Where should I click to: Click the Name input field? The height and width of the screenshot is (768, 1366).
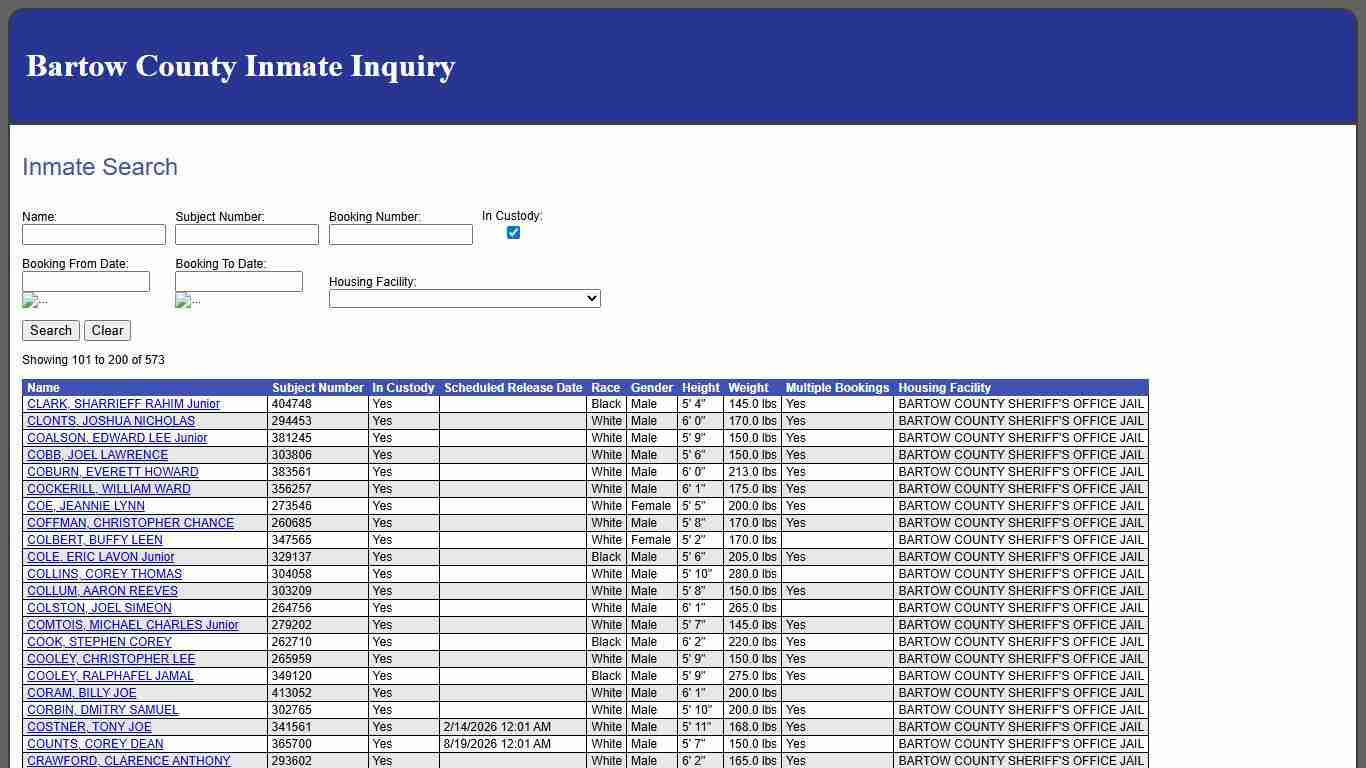point(93,234)
